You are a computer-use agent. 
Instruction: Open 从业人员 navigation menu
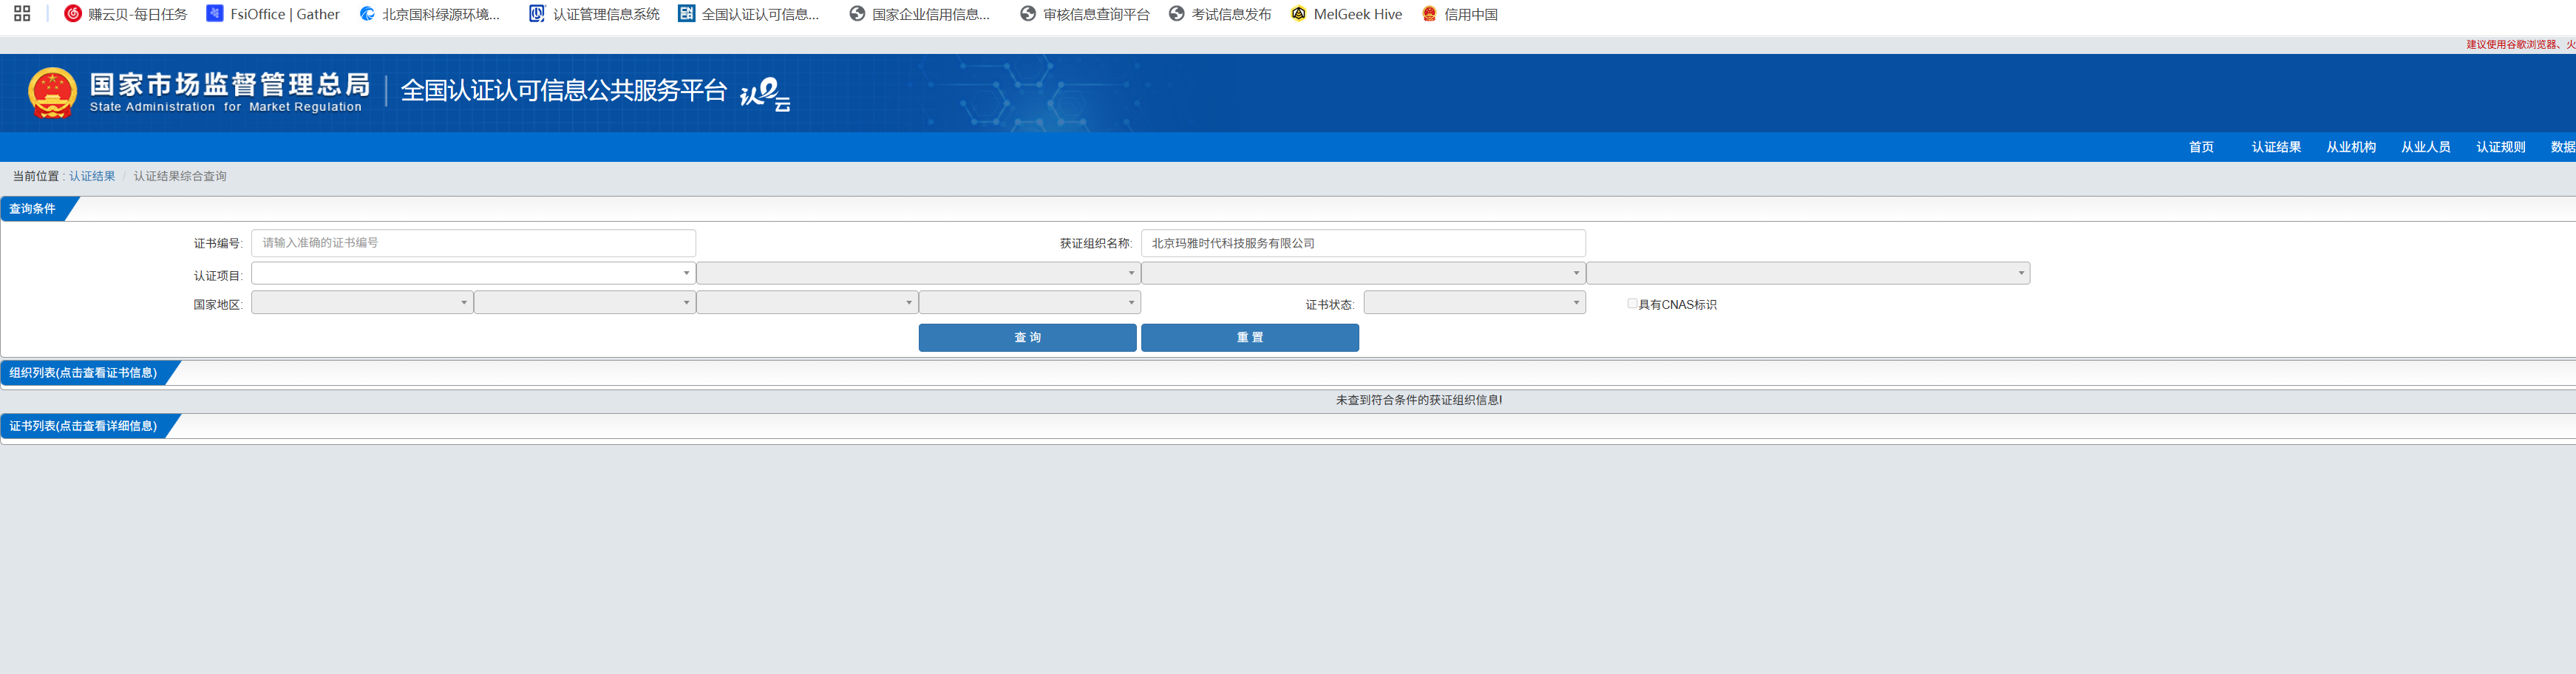[2426, 147]
